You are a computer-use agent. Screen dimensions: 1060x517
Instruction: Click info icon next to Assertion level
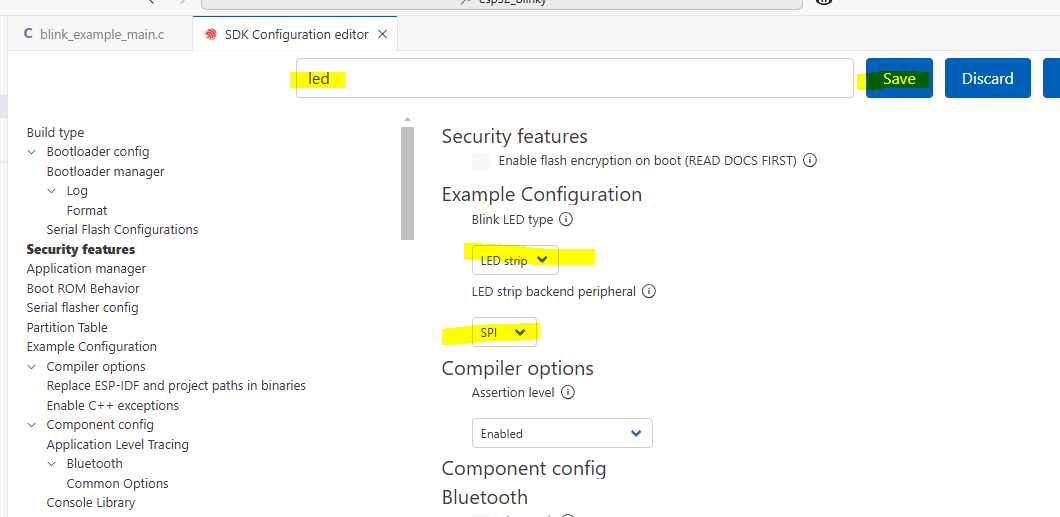point(568,393)
